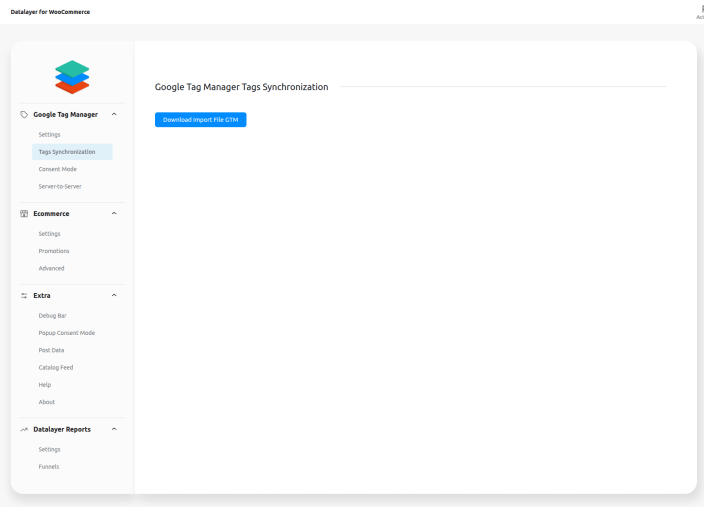Download the GTM import file

pos(201,120)
